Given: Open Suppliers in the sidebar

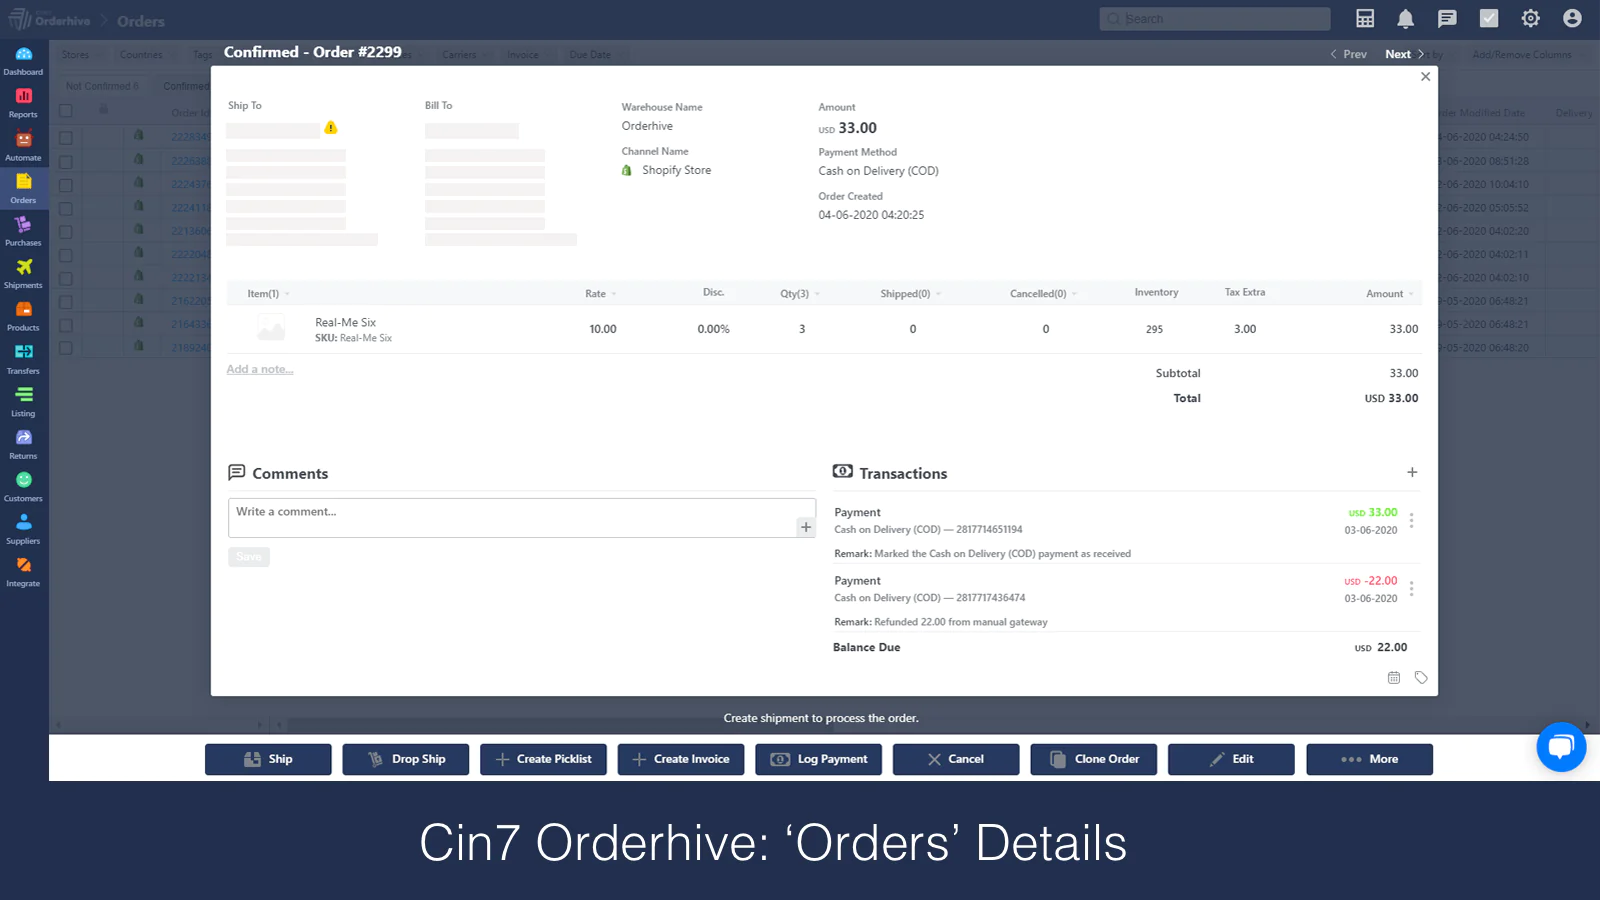Looking at the screenshot, I should [x=23, y=530].
